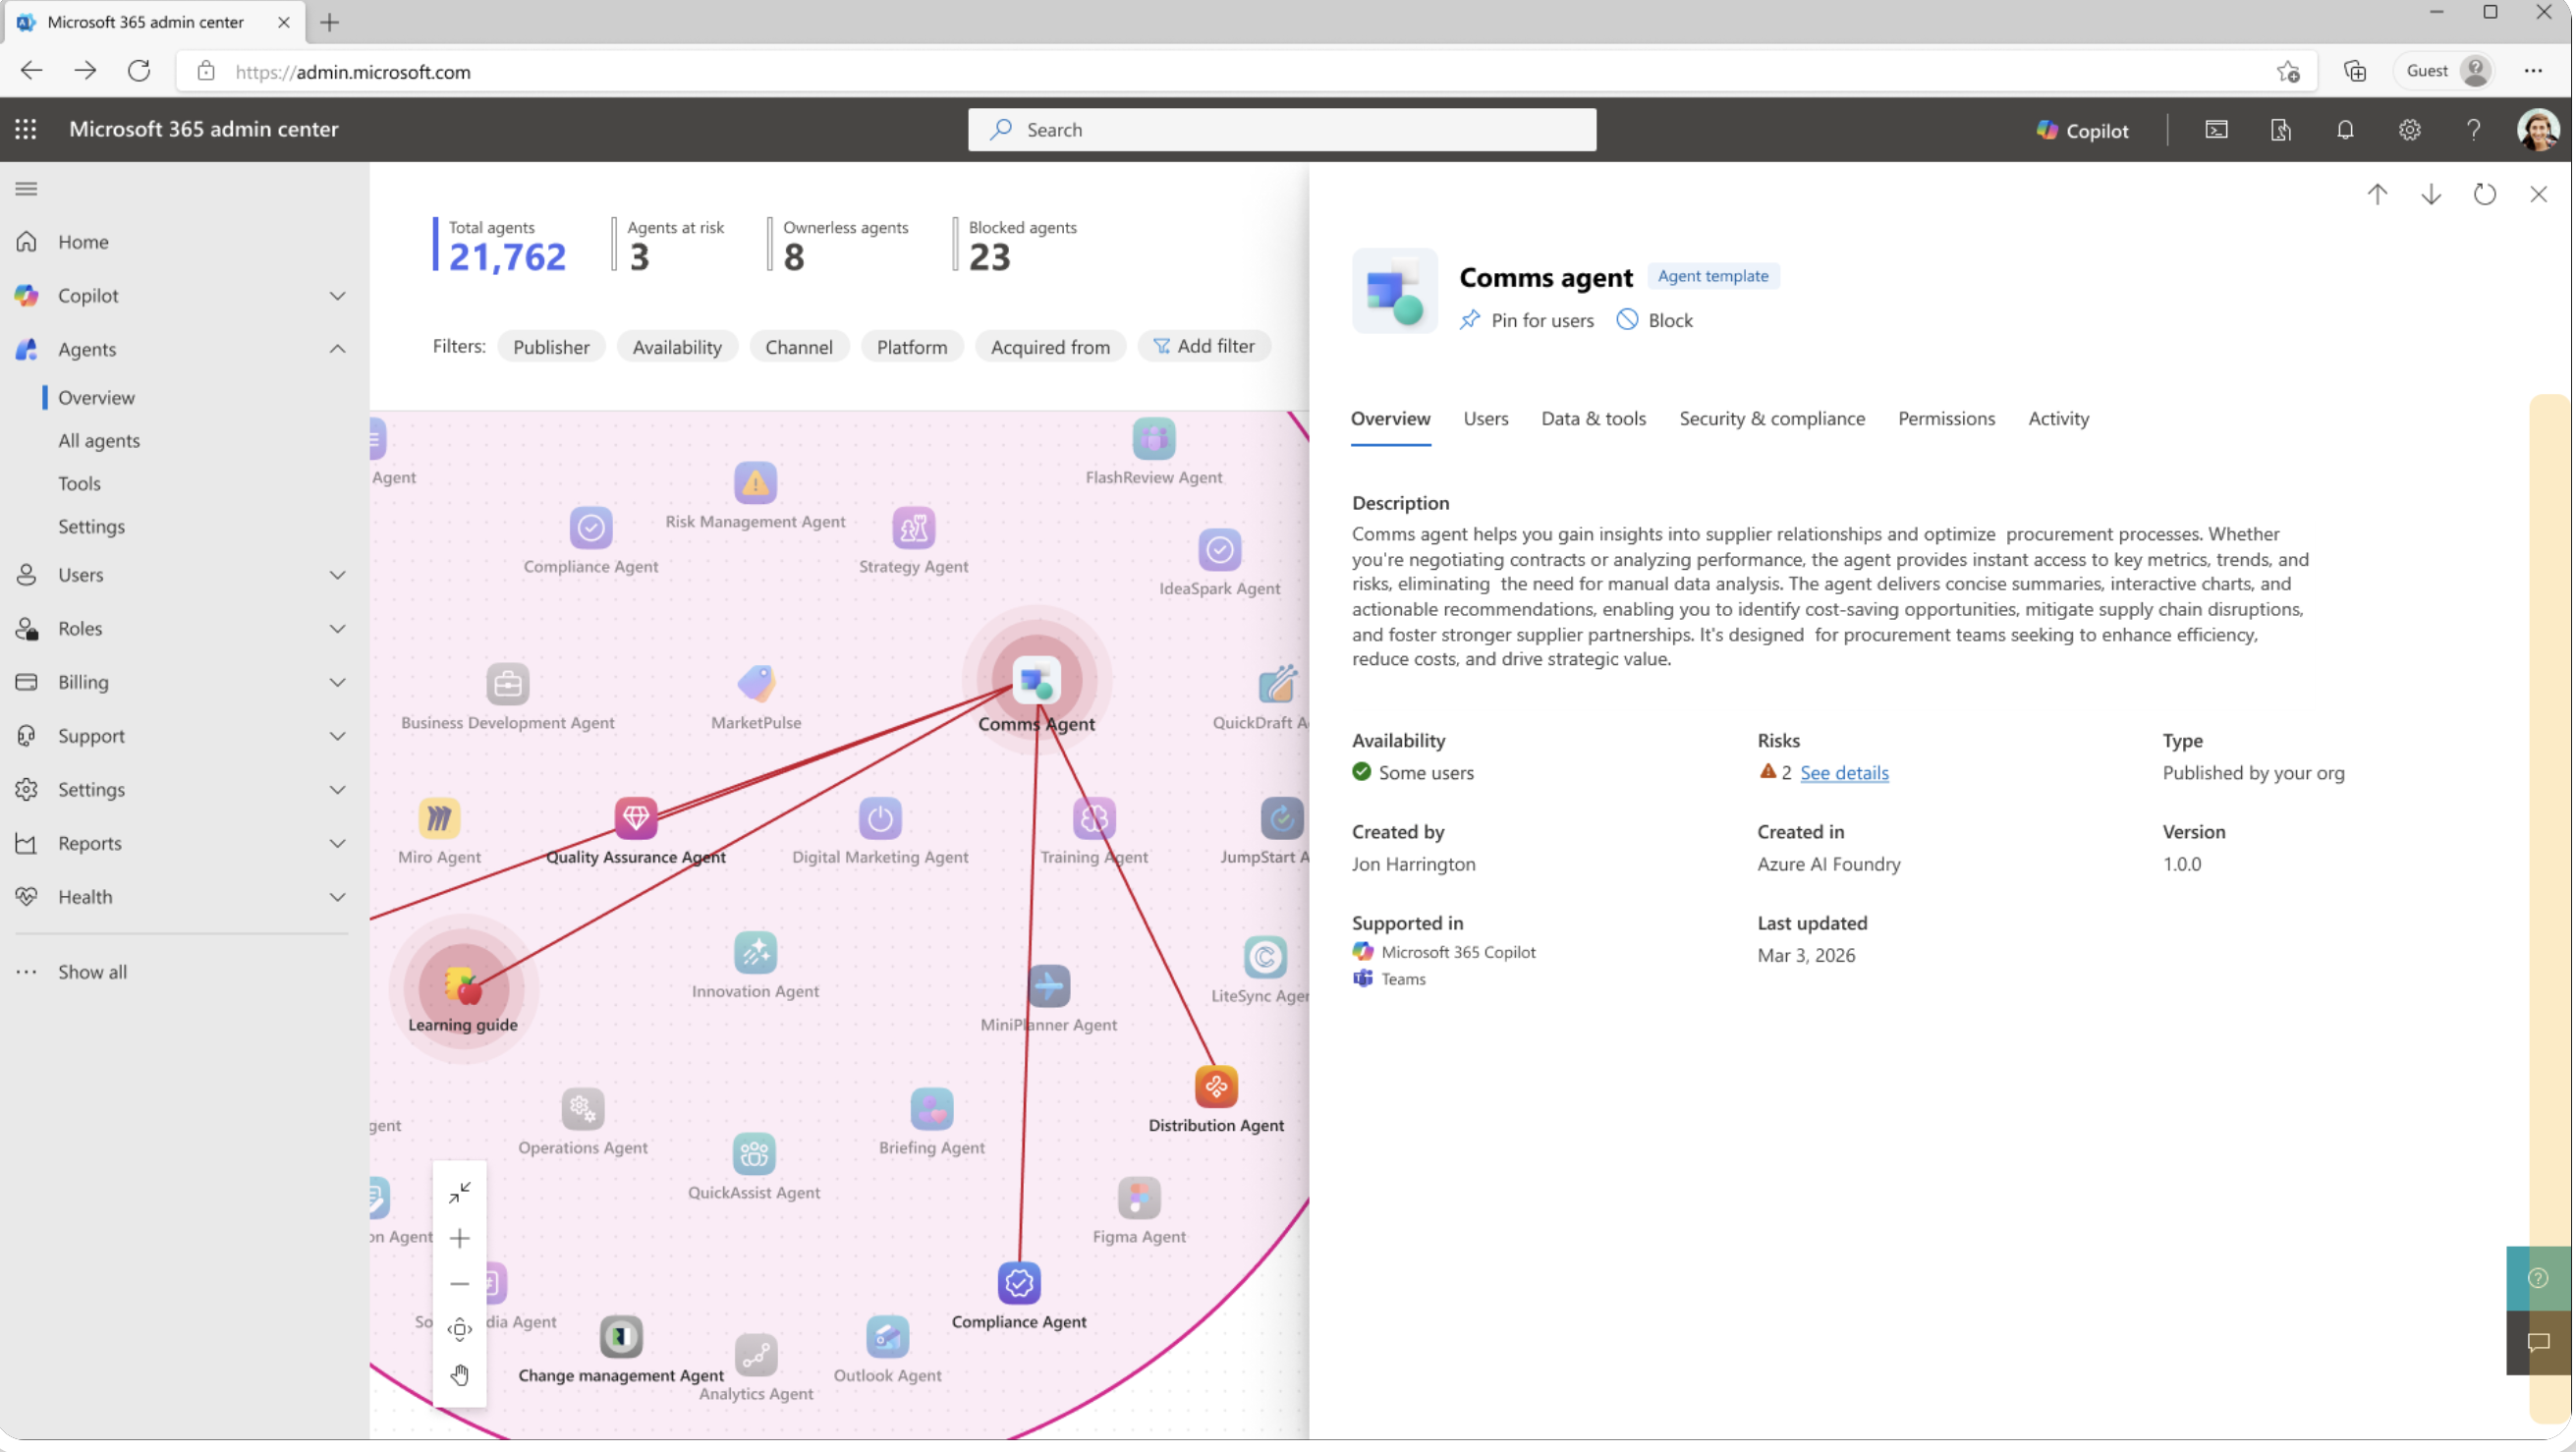Select the Strategy Agent node
Viewport: 2576px width, 1452px height.
click(913, 528)
